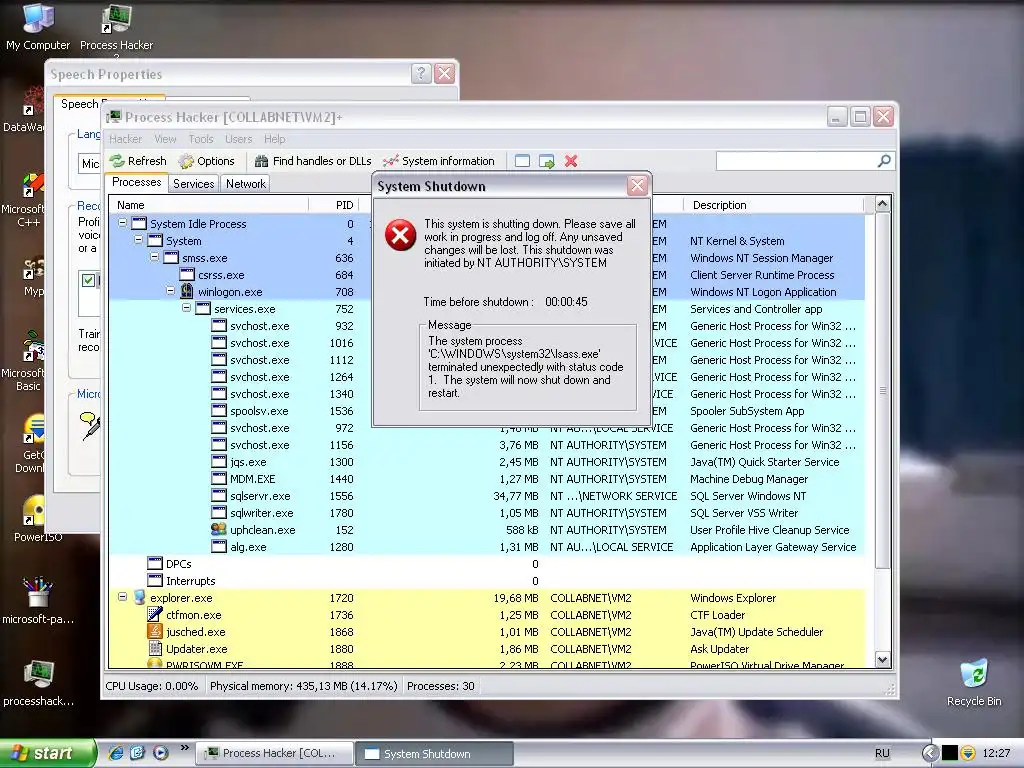Click the spoolsv.exe process icon

click(219, 410)
